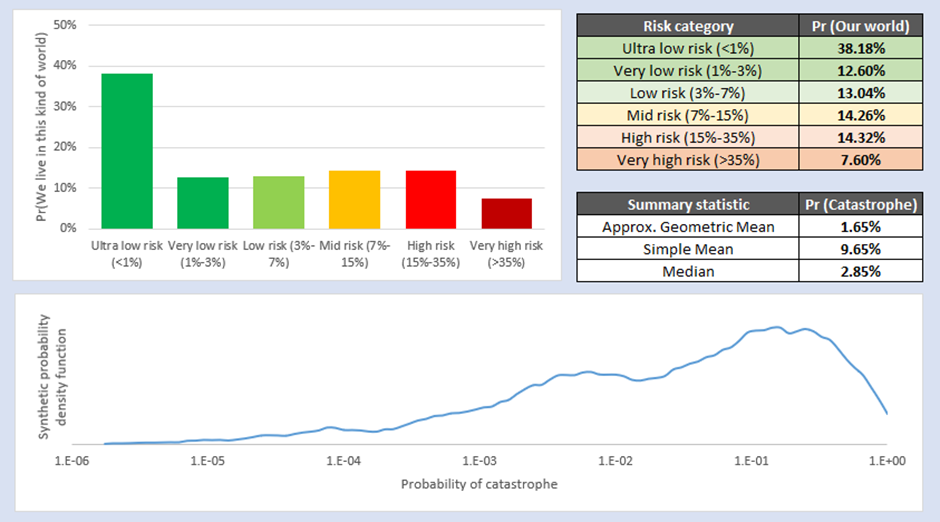The height and width of the screenshot is (522, 940).
Task: Select the Very high risk (>35%) table cell
Action: pyautogui.click(x=688, y=158)
